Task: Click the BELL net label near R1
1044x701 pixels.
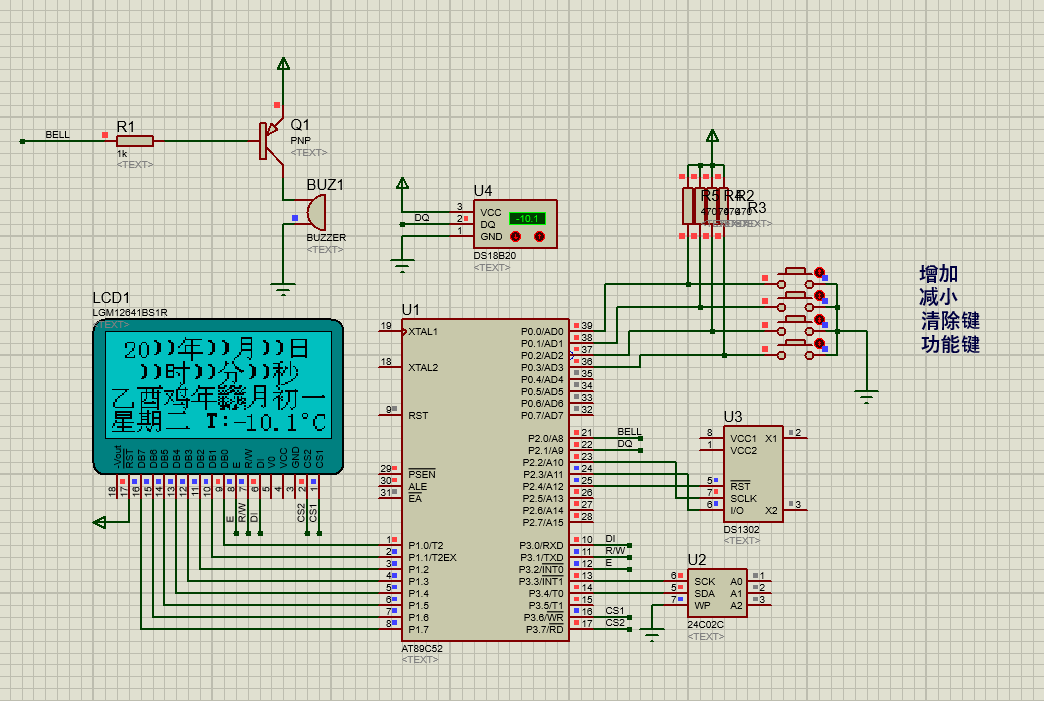Action: pos(57,134)
